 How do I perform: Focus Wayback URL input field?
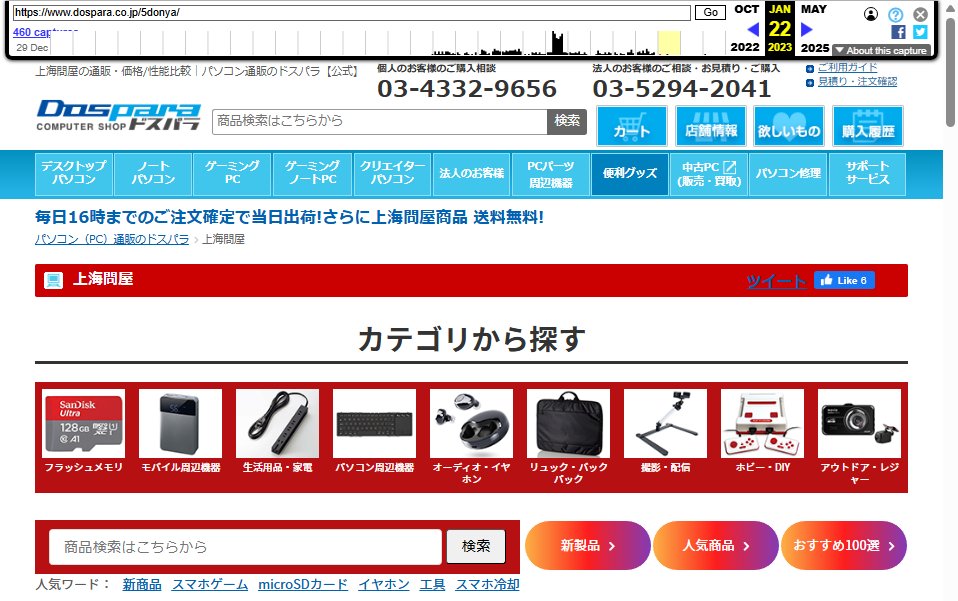(x=352, y=12)
